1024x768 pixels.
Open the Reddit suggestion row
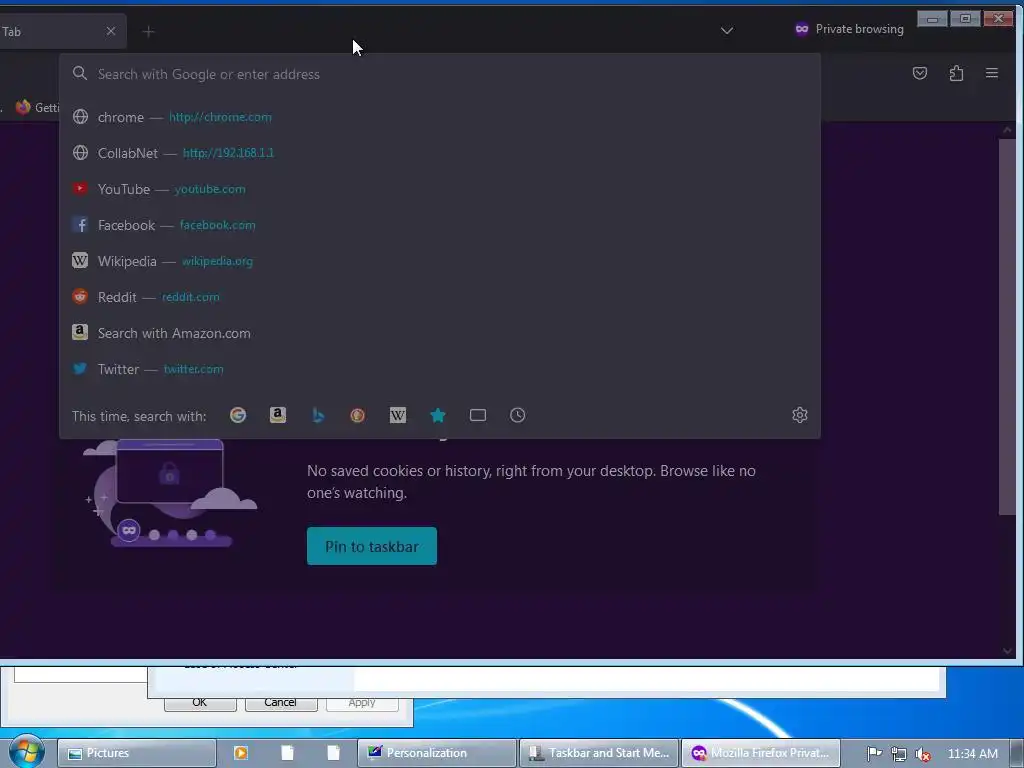click(439, 296)
